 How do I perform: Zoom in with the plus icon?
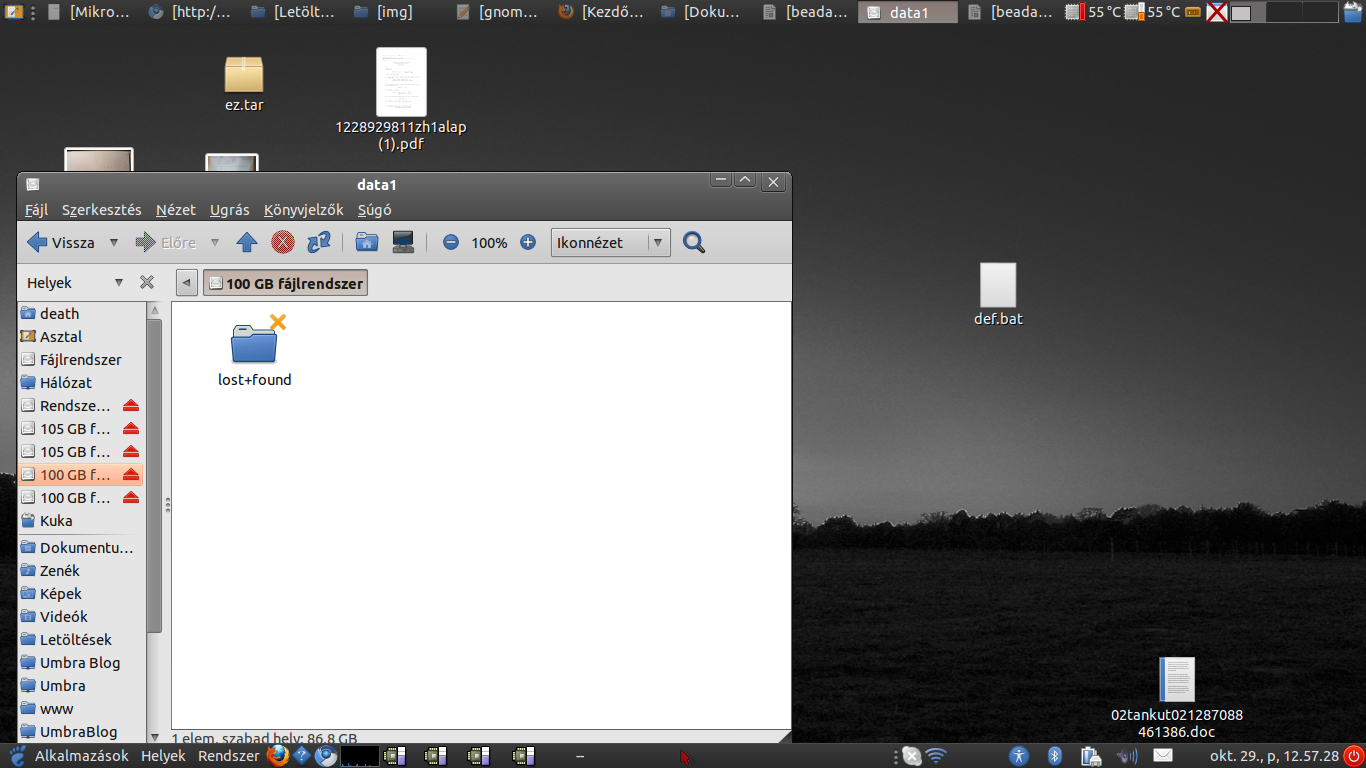pyautogui.click(x=528, y=242)
